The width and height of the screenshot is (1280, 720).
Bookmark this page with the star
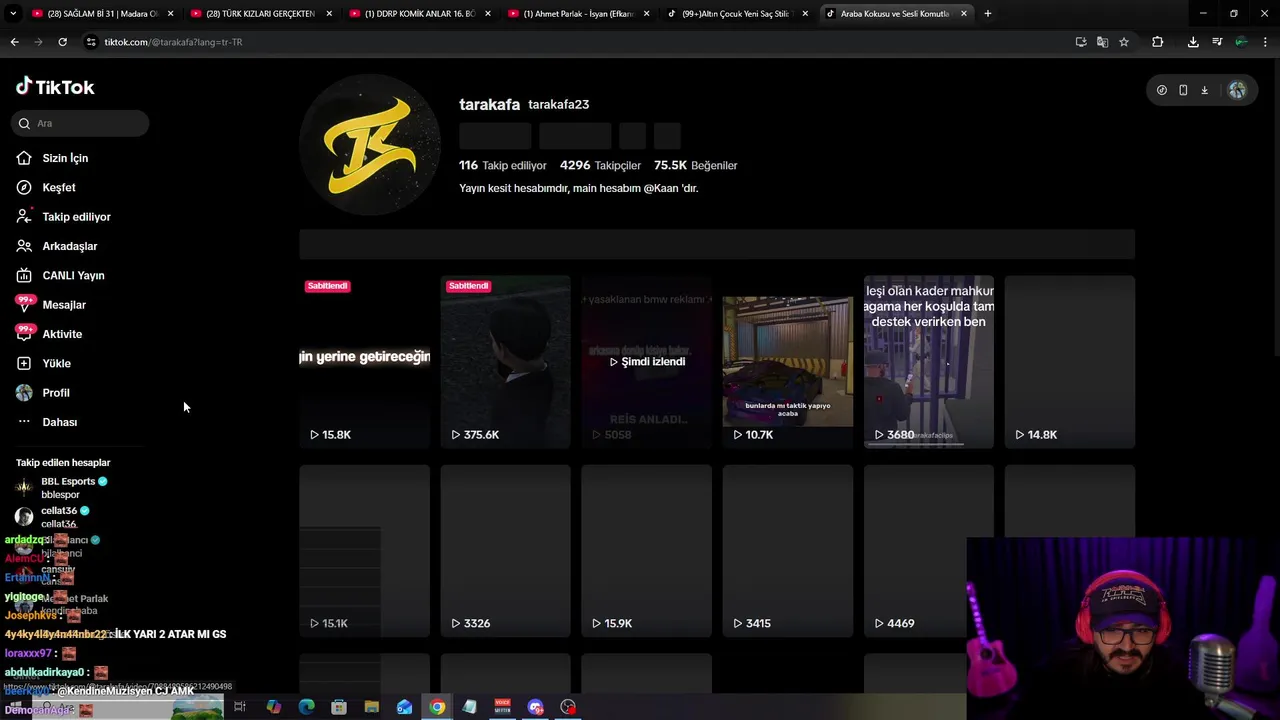pos(1124,42)
